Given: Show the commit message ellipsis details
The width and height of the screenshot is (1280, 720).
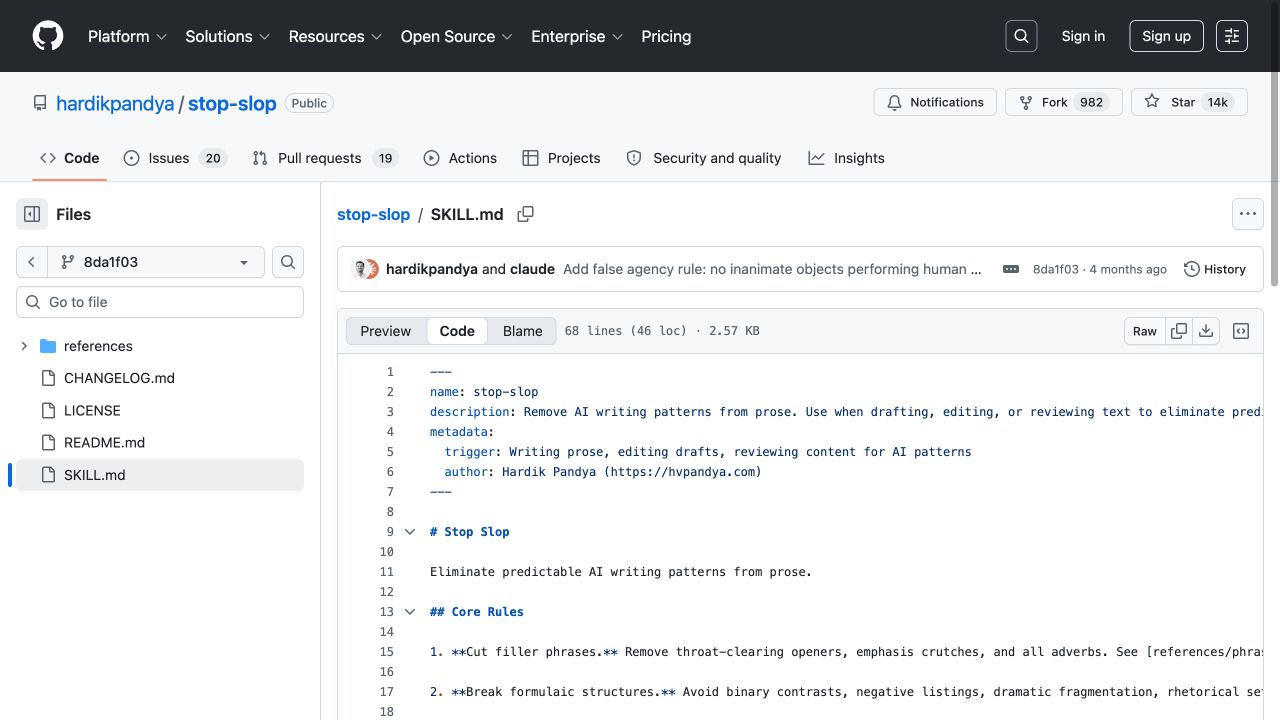Looking at the screenshot, I should [1011, 269].
